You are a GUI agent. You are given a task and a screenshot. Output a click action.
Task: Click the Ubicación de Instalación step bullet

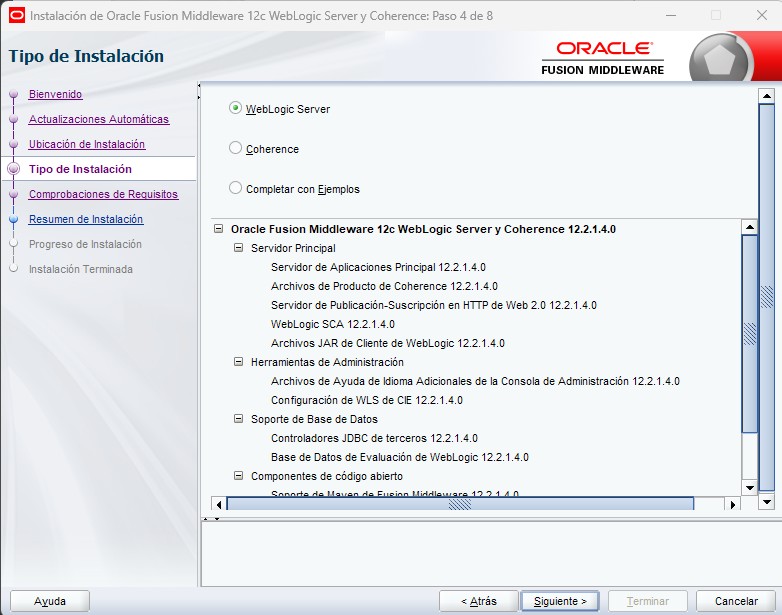click(x=14, y=144)
